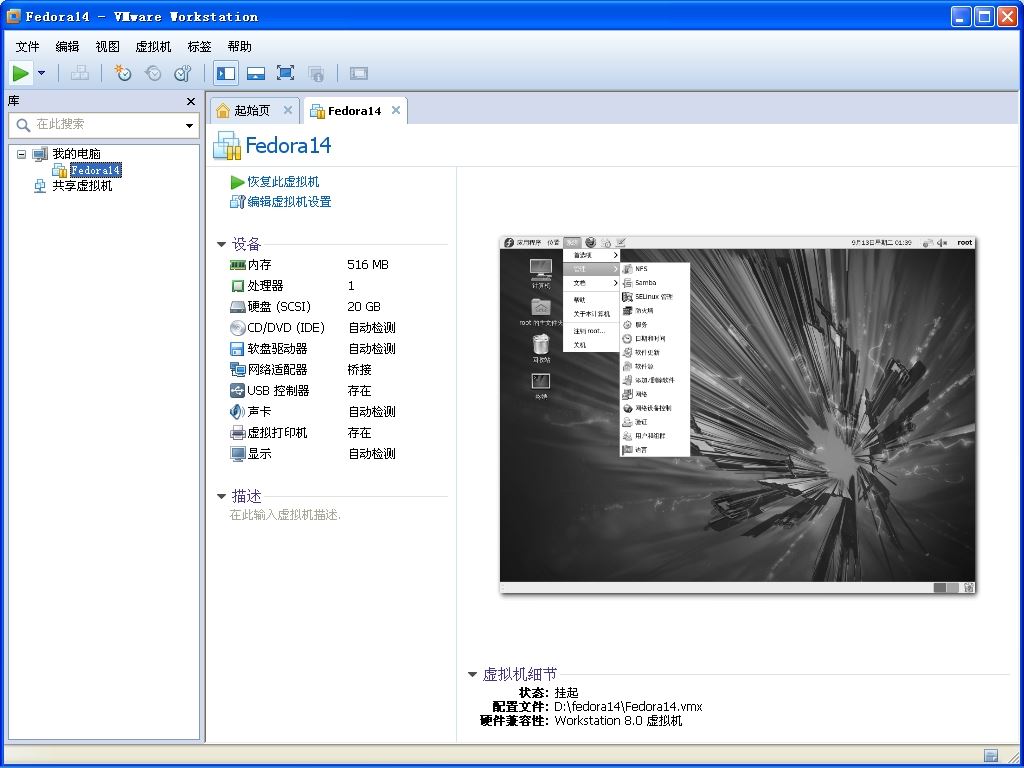1024x768 pixels.
Task: Click the Unity mode toolbar icon
Action: (x=316, y=73)
